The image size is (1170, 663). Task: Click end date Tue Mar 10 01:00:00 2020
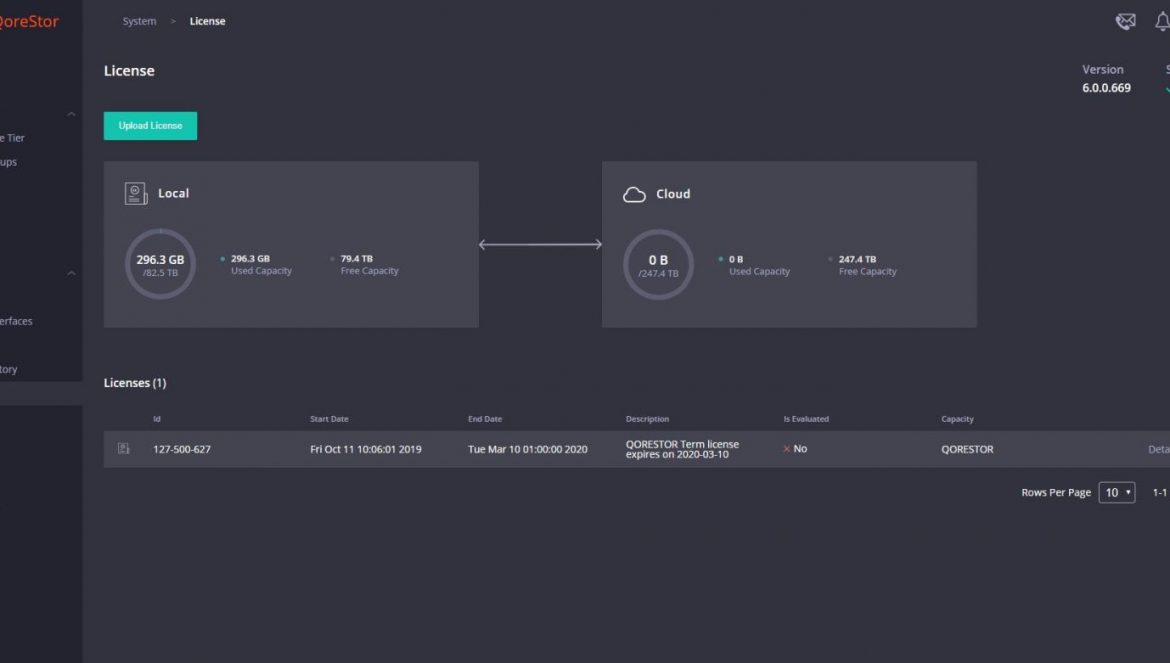click(x=528, y=449)
